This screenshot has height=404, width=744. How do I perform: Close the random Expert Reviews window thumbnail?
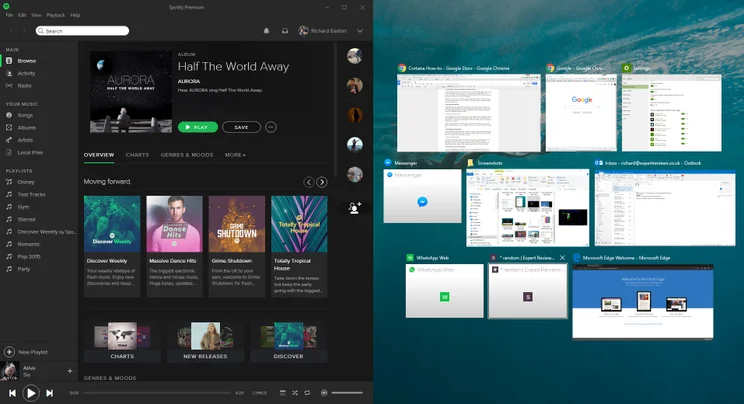(562, 258)
